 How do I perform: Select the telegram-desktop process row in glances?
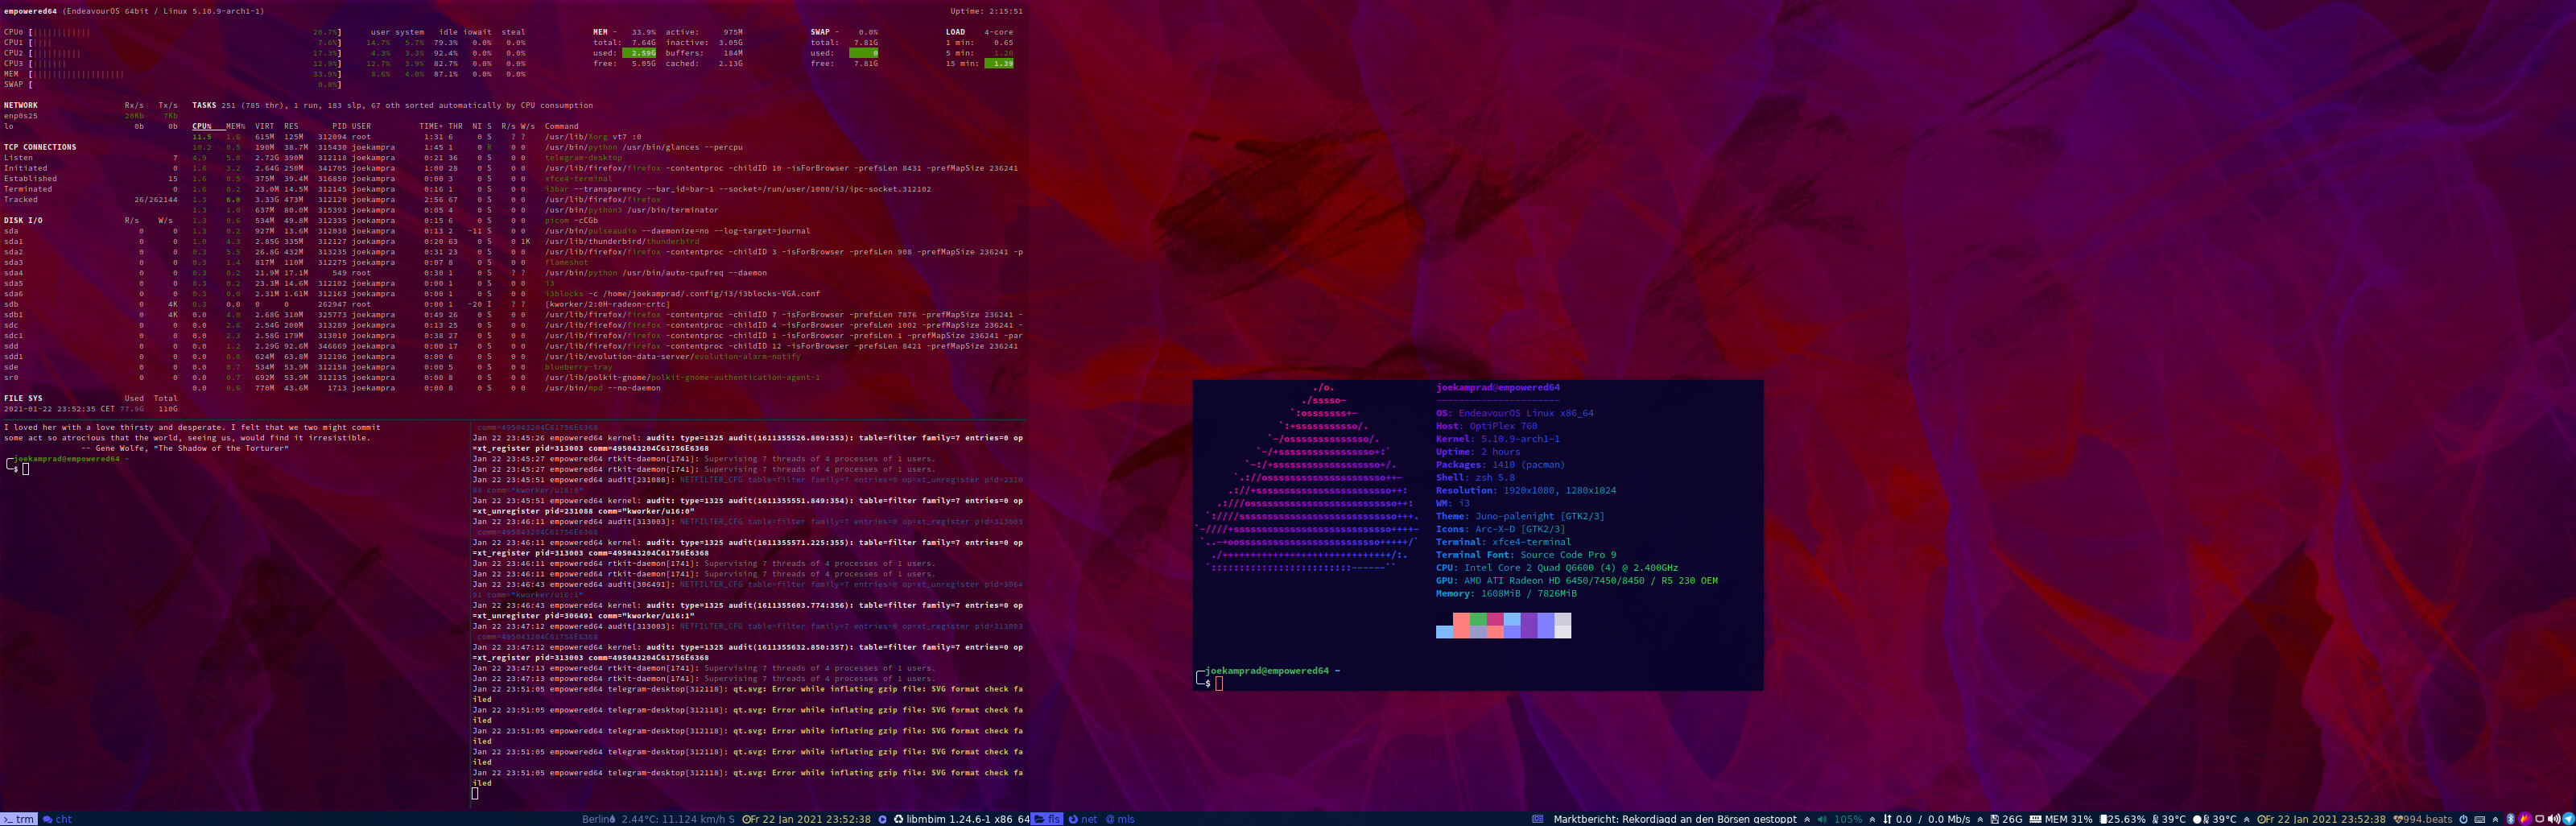tap(607, 158)
